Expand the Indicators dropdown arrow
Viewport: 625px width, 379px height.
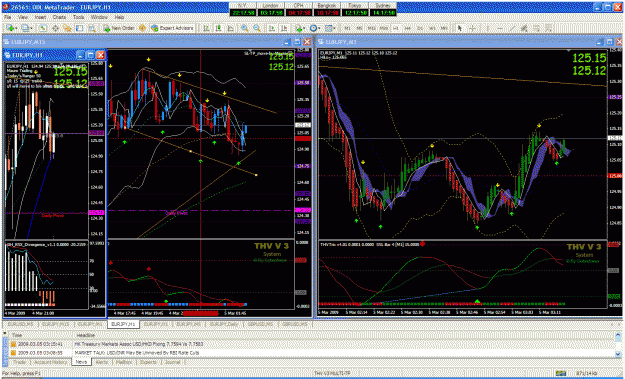tap(304, 28)
